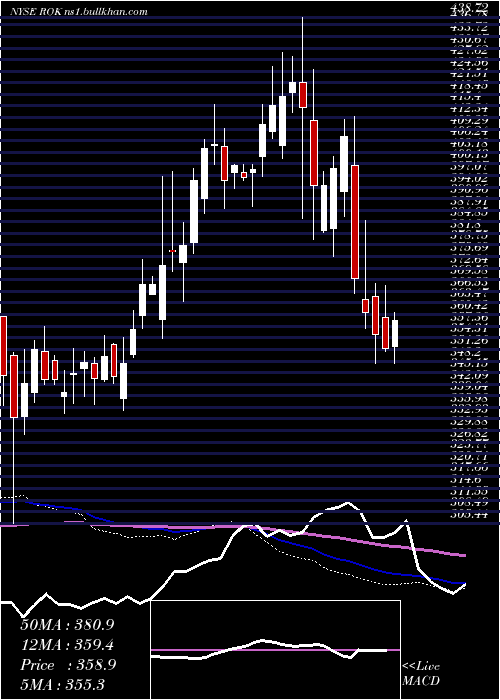
Task: Select the 50MA : 380.9 readout
Action: [x=67, y=624]
